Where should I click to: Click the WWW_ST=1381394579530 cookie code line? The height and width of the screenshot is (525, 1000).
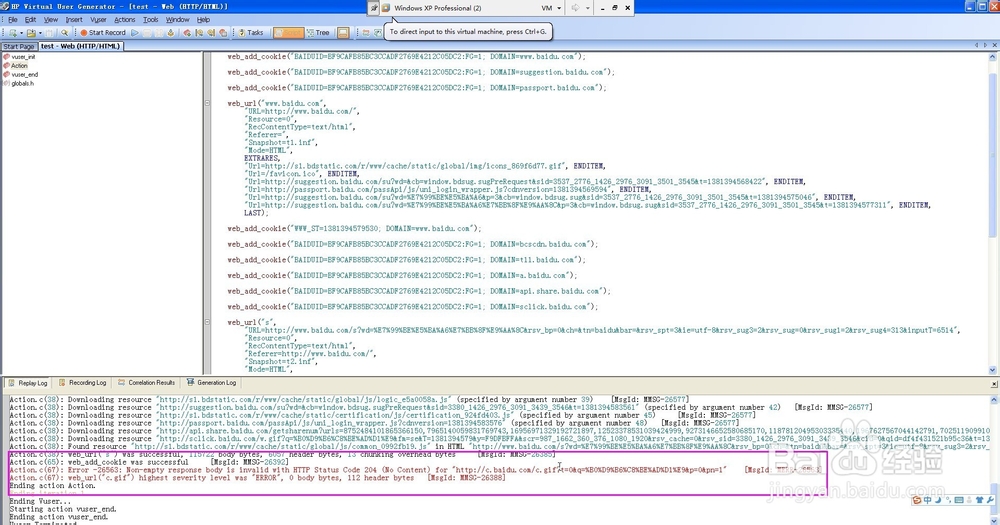click(x=354, y=228)
